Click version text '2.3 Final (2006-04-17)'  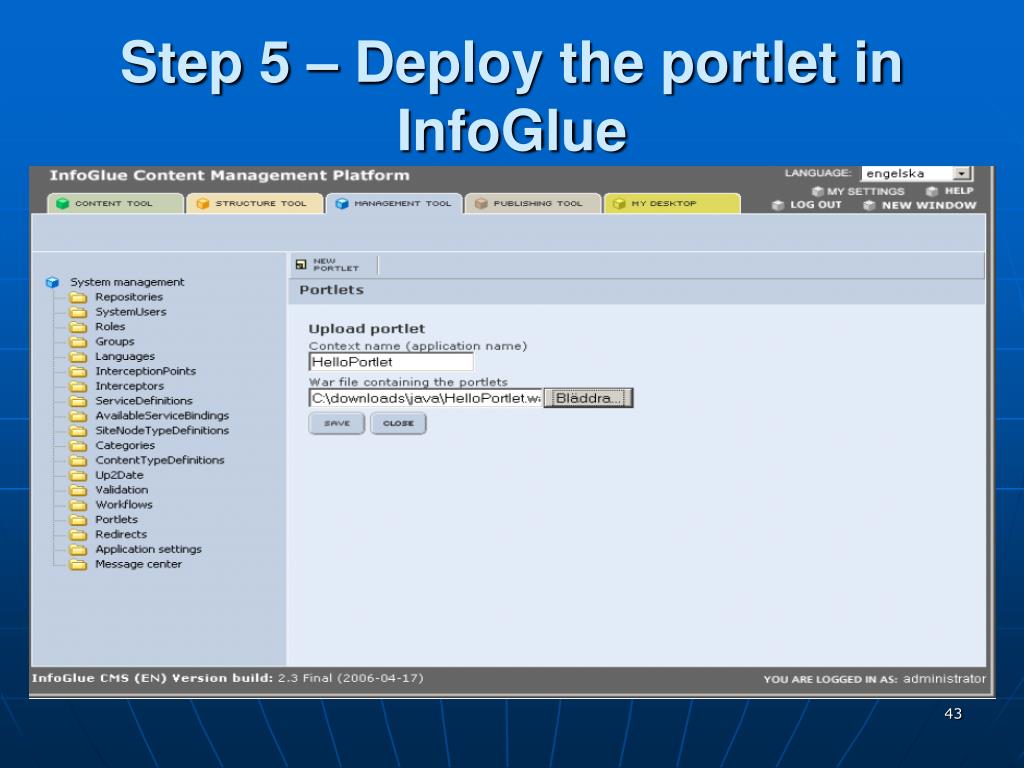click(351, 678)
